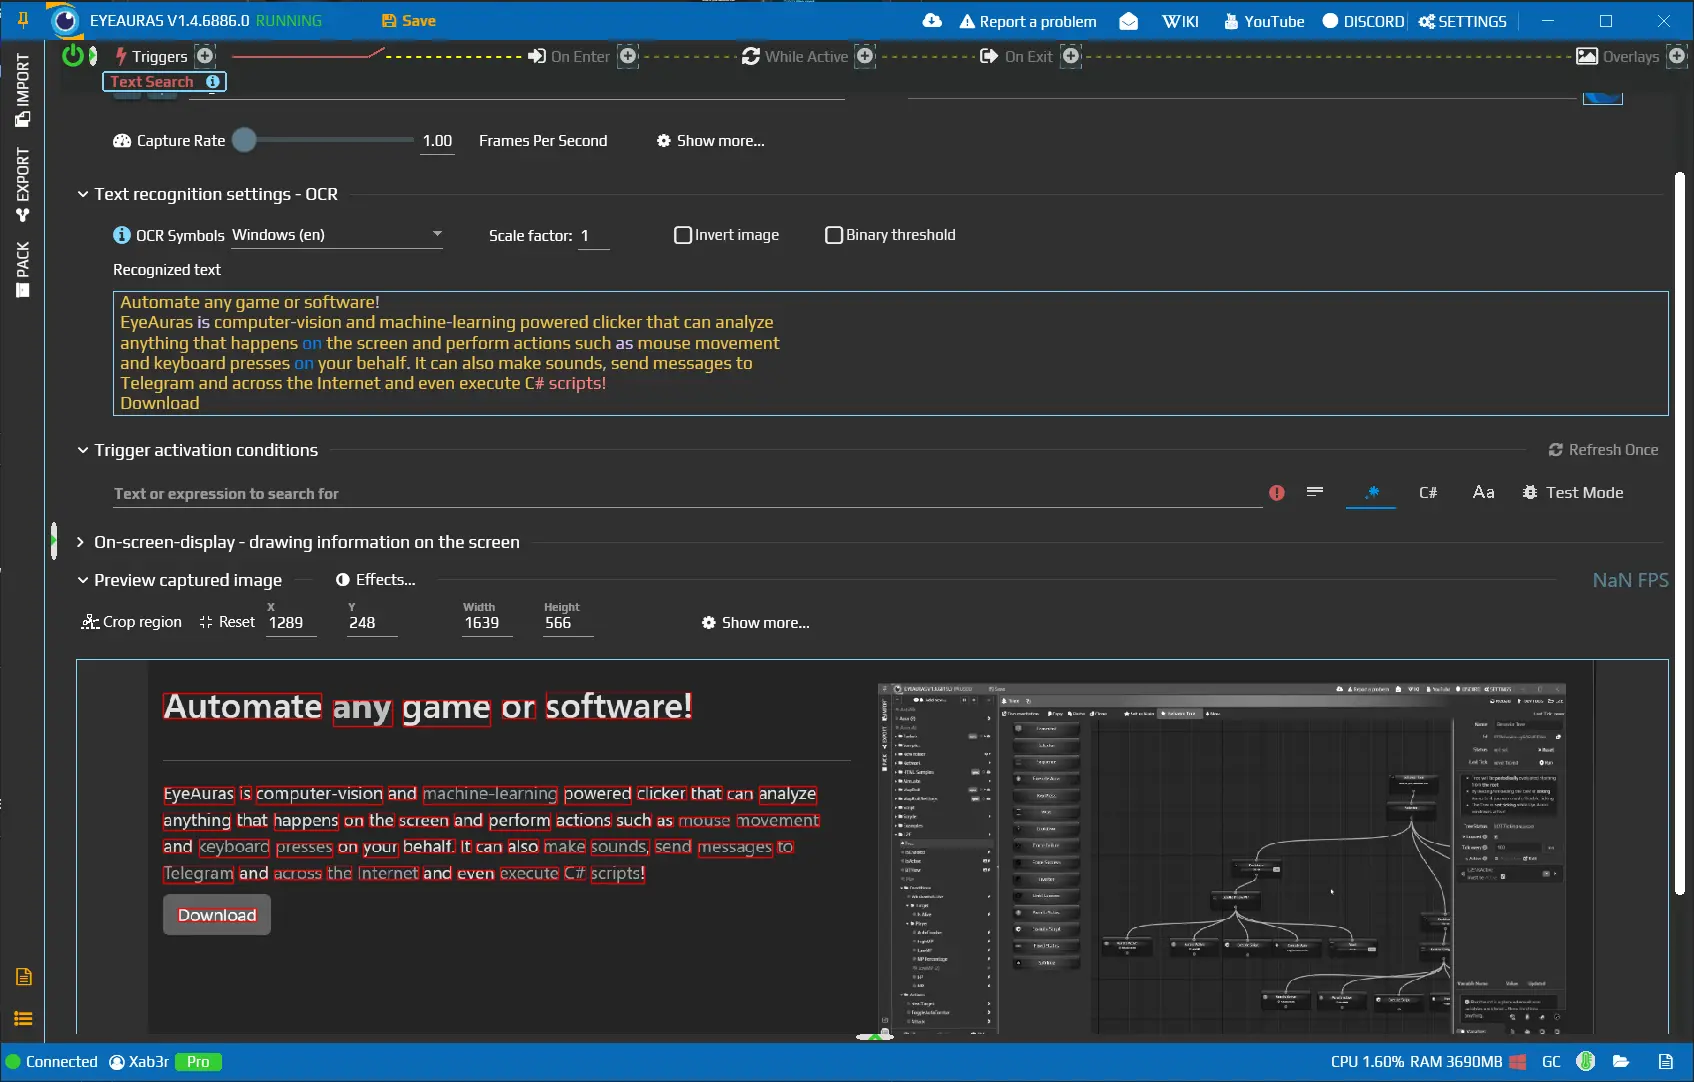
Task: Open the OCR Symbols language dropdown
Action: 337,235
